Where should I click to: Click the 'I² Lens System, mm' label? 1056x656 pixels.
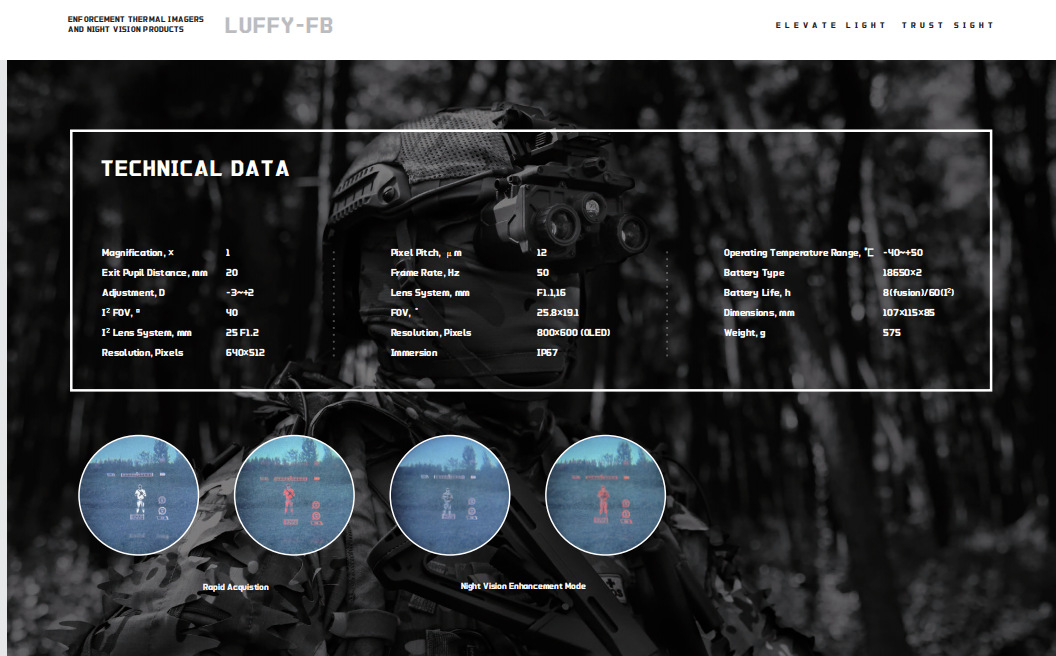pos(146,333)
